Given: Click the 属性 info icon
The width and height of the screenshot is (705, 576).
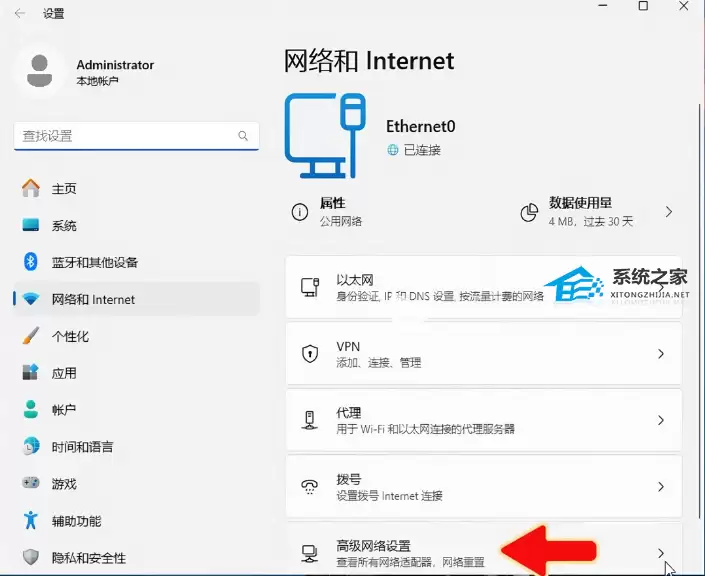Looking at the screenshot, I should [299, 212].
